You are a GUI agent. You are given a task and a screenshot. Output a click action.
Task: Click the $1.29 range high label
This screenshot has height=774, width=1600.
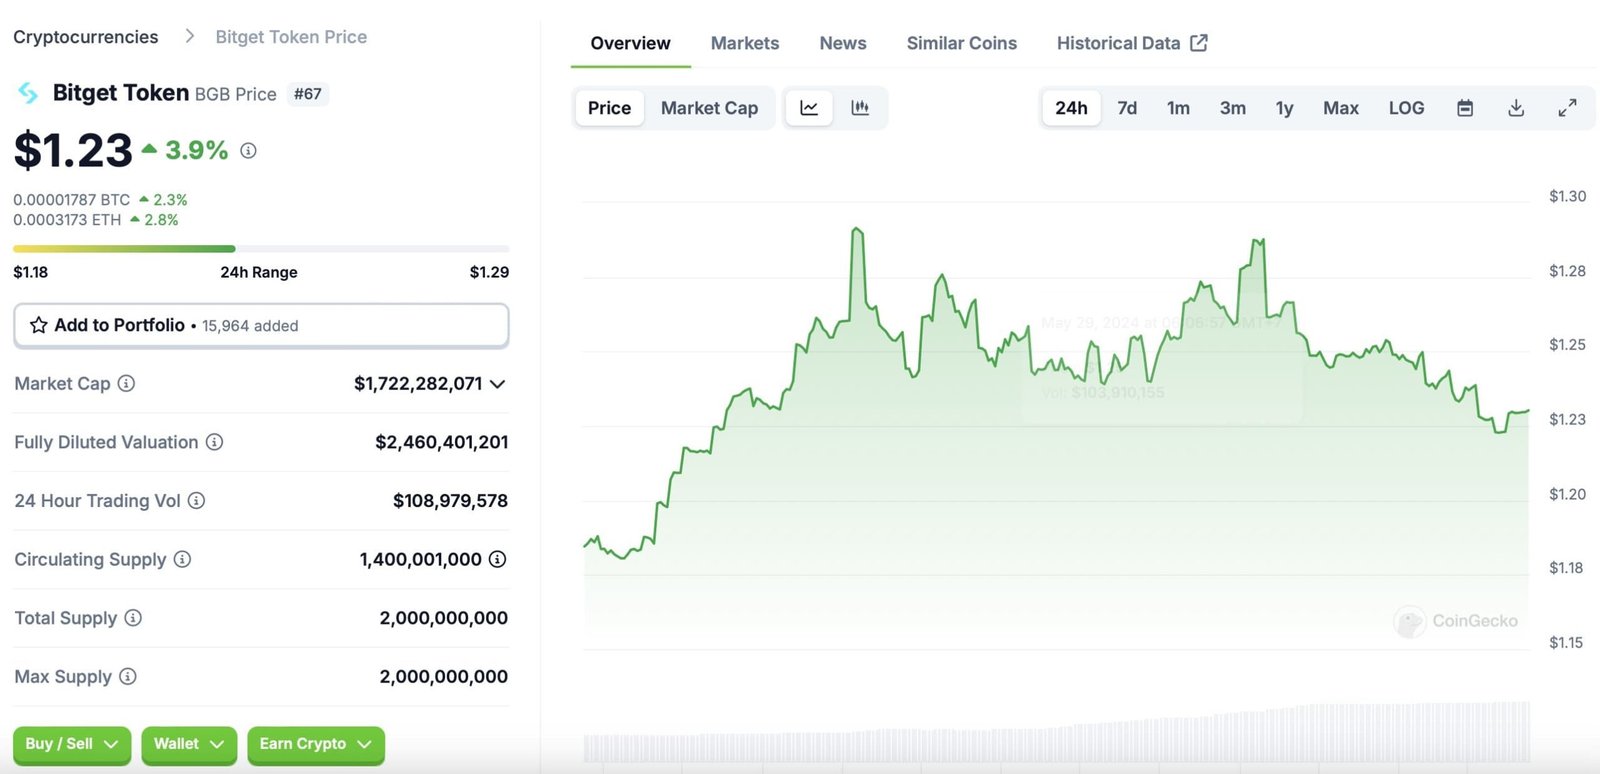click(x=489, y=272)
